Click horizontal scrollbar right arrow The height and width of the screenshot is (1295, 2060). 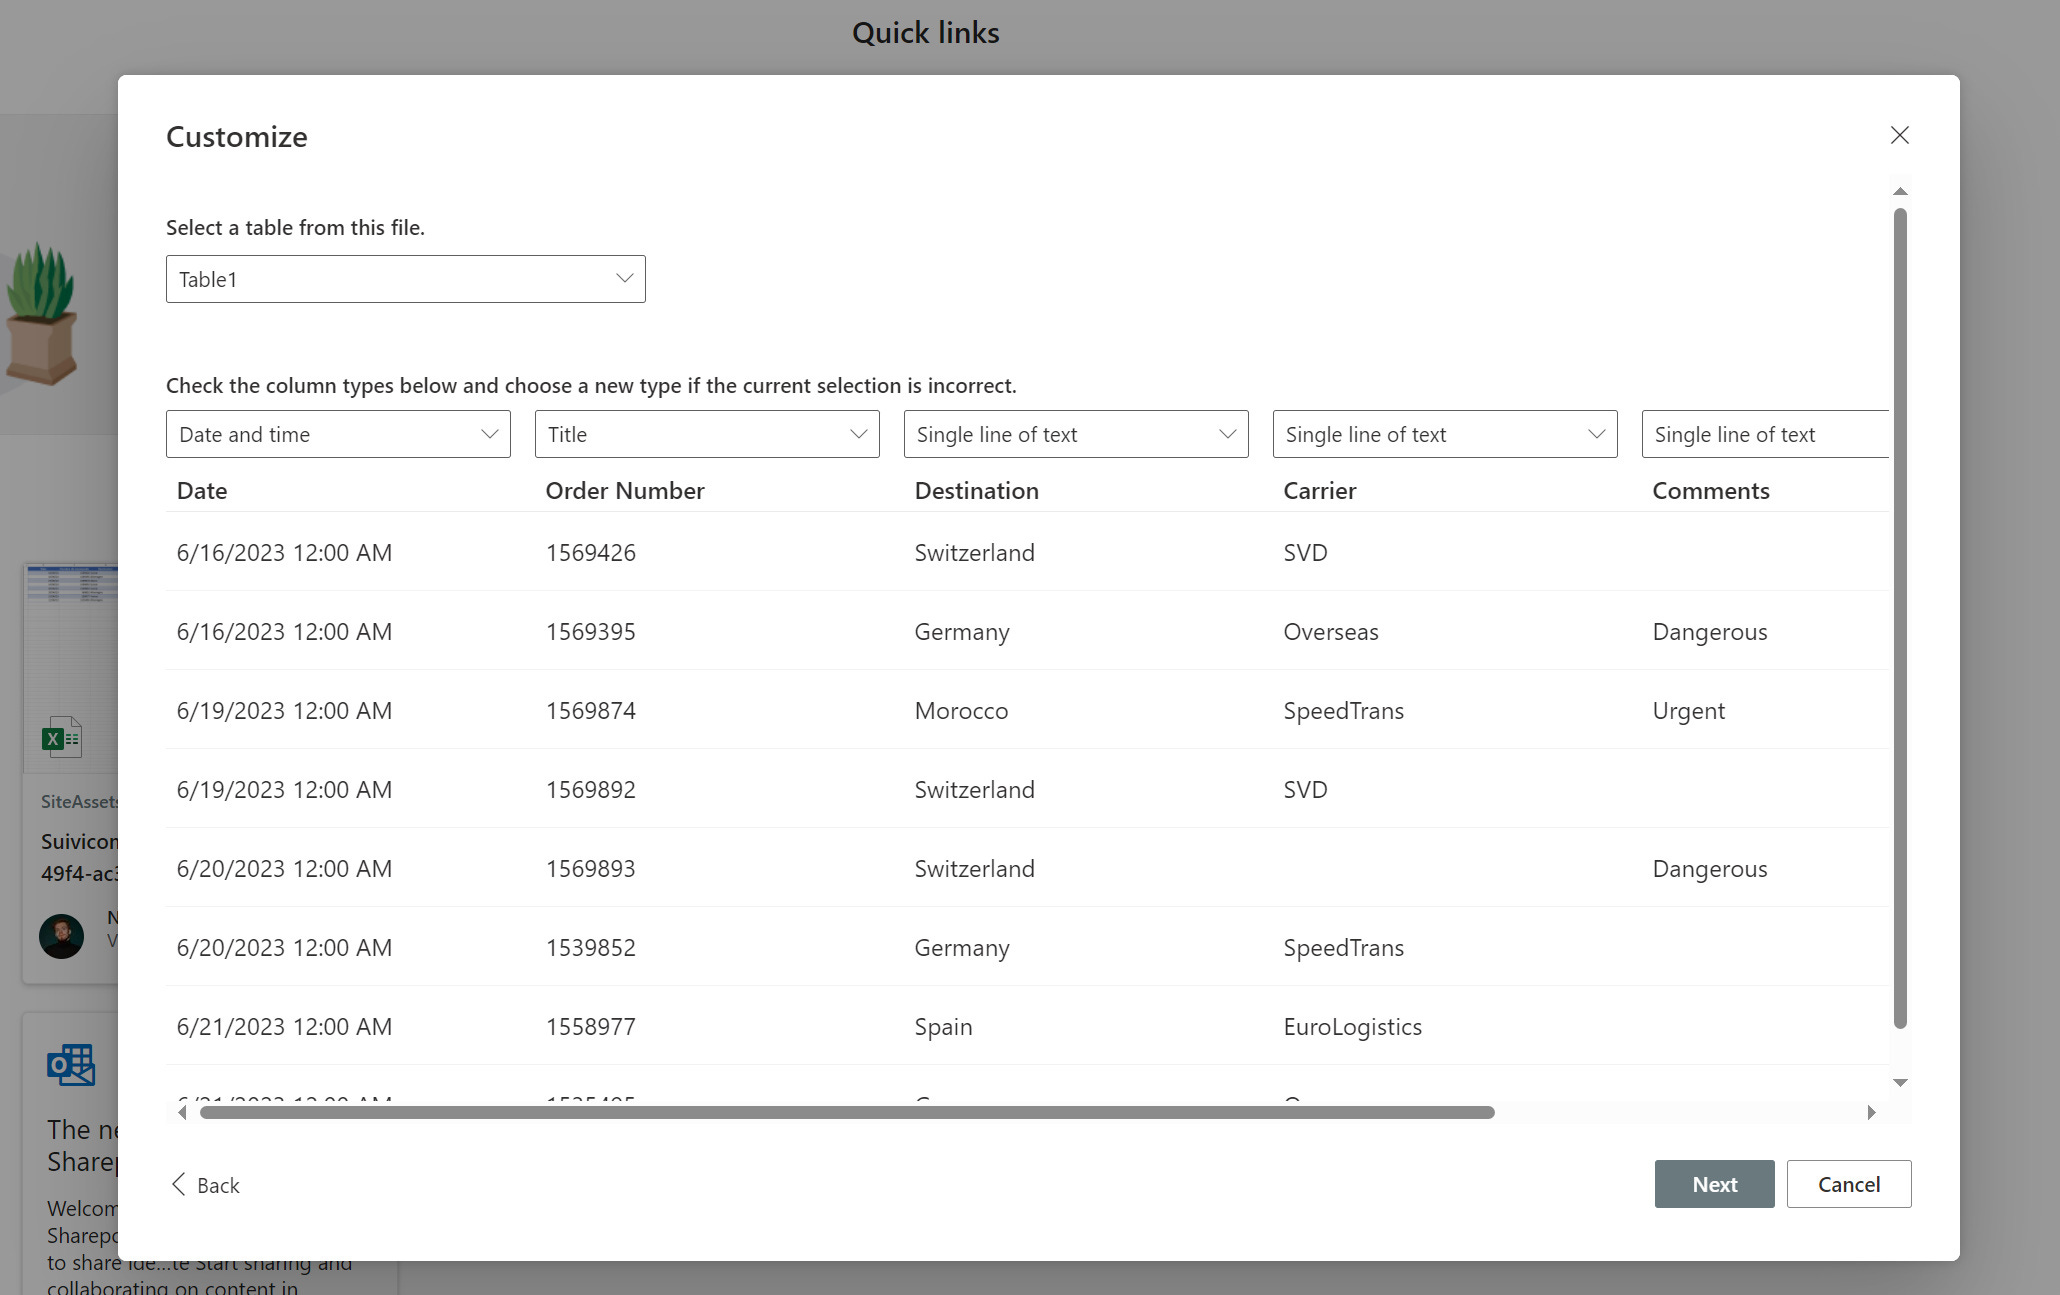(x=1871, y=1112)
